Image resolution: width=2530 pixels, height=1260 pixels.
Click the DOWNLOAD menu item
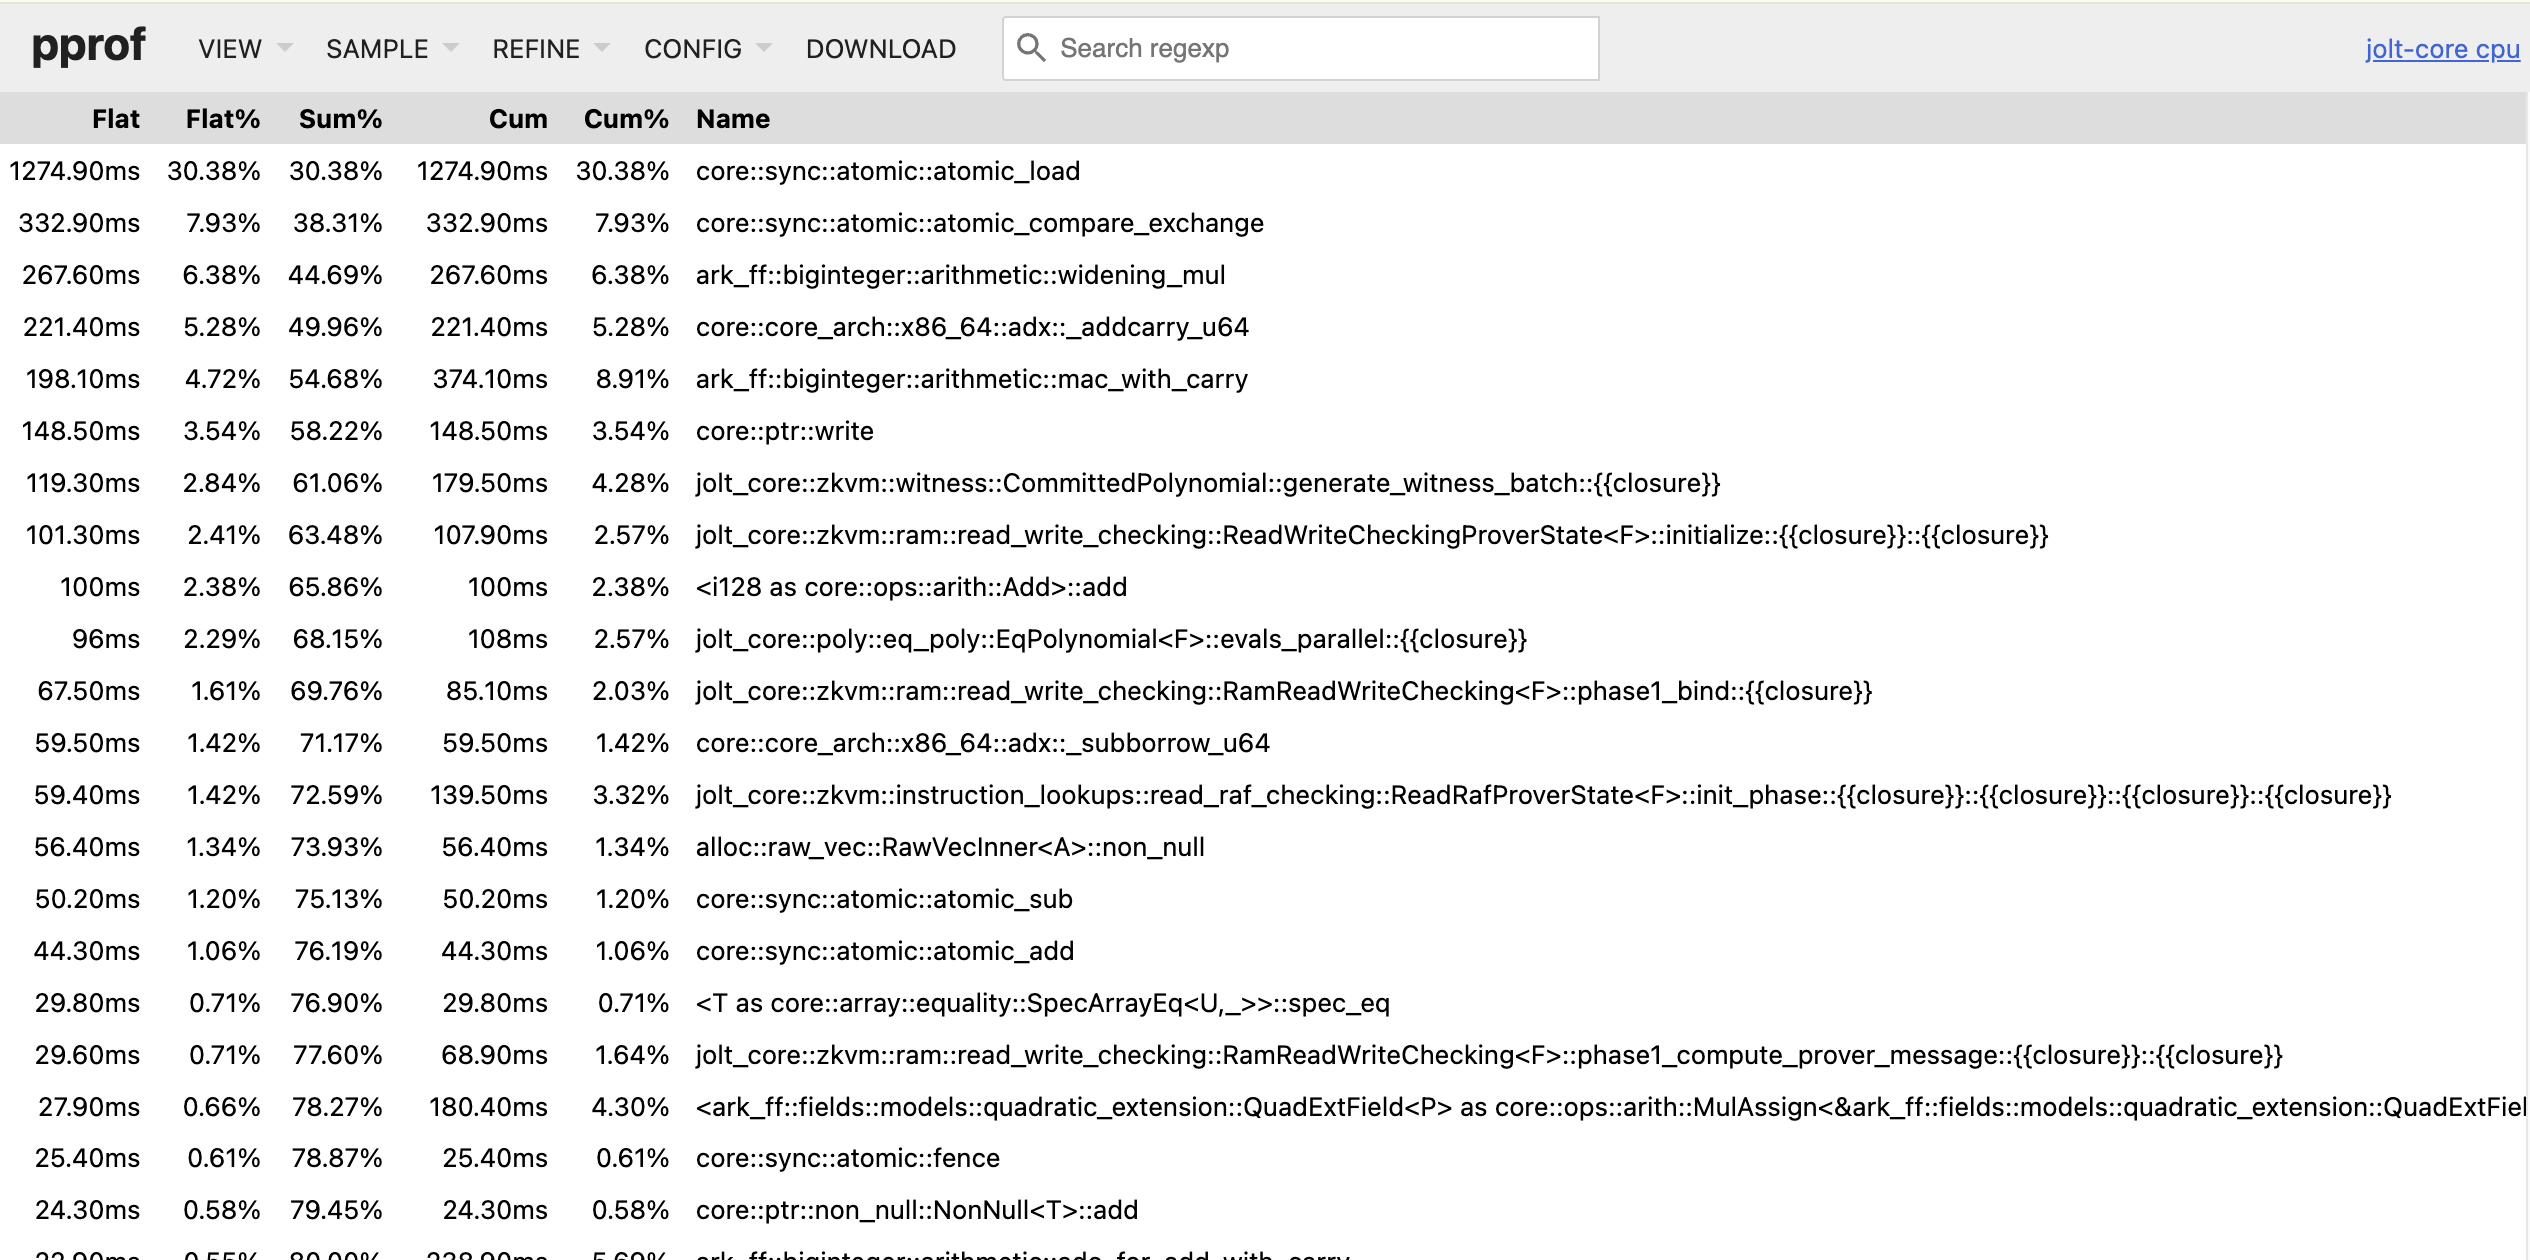click(x=880, y=49)
